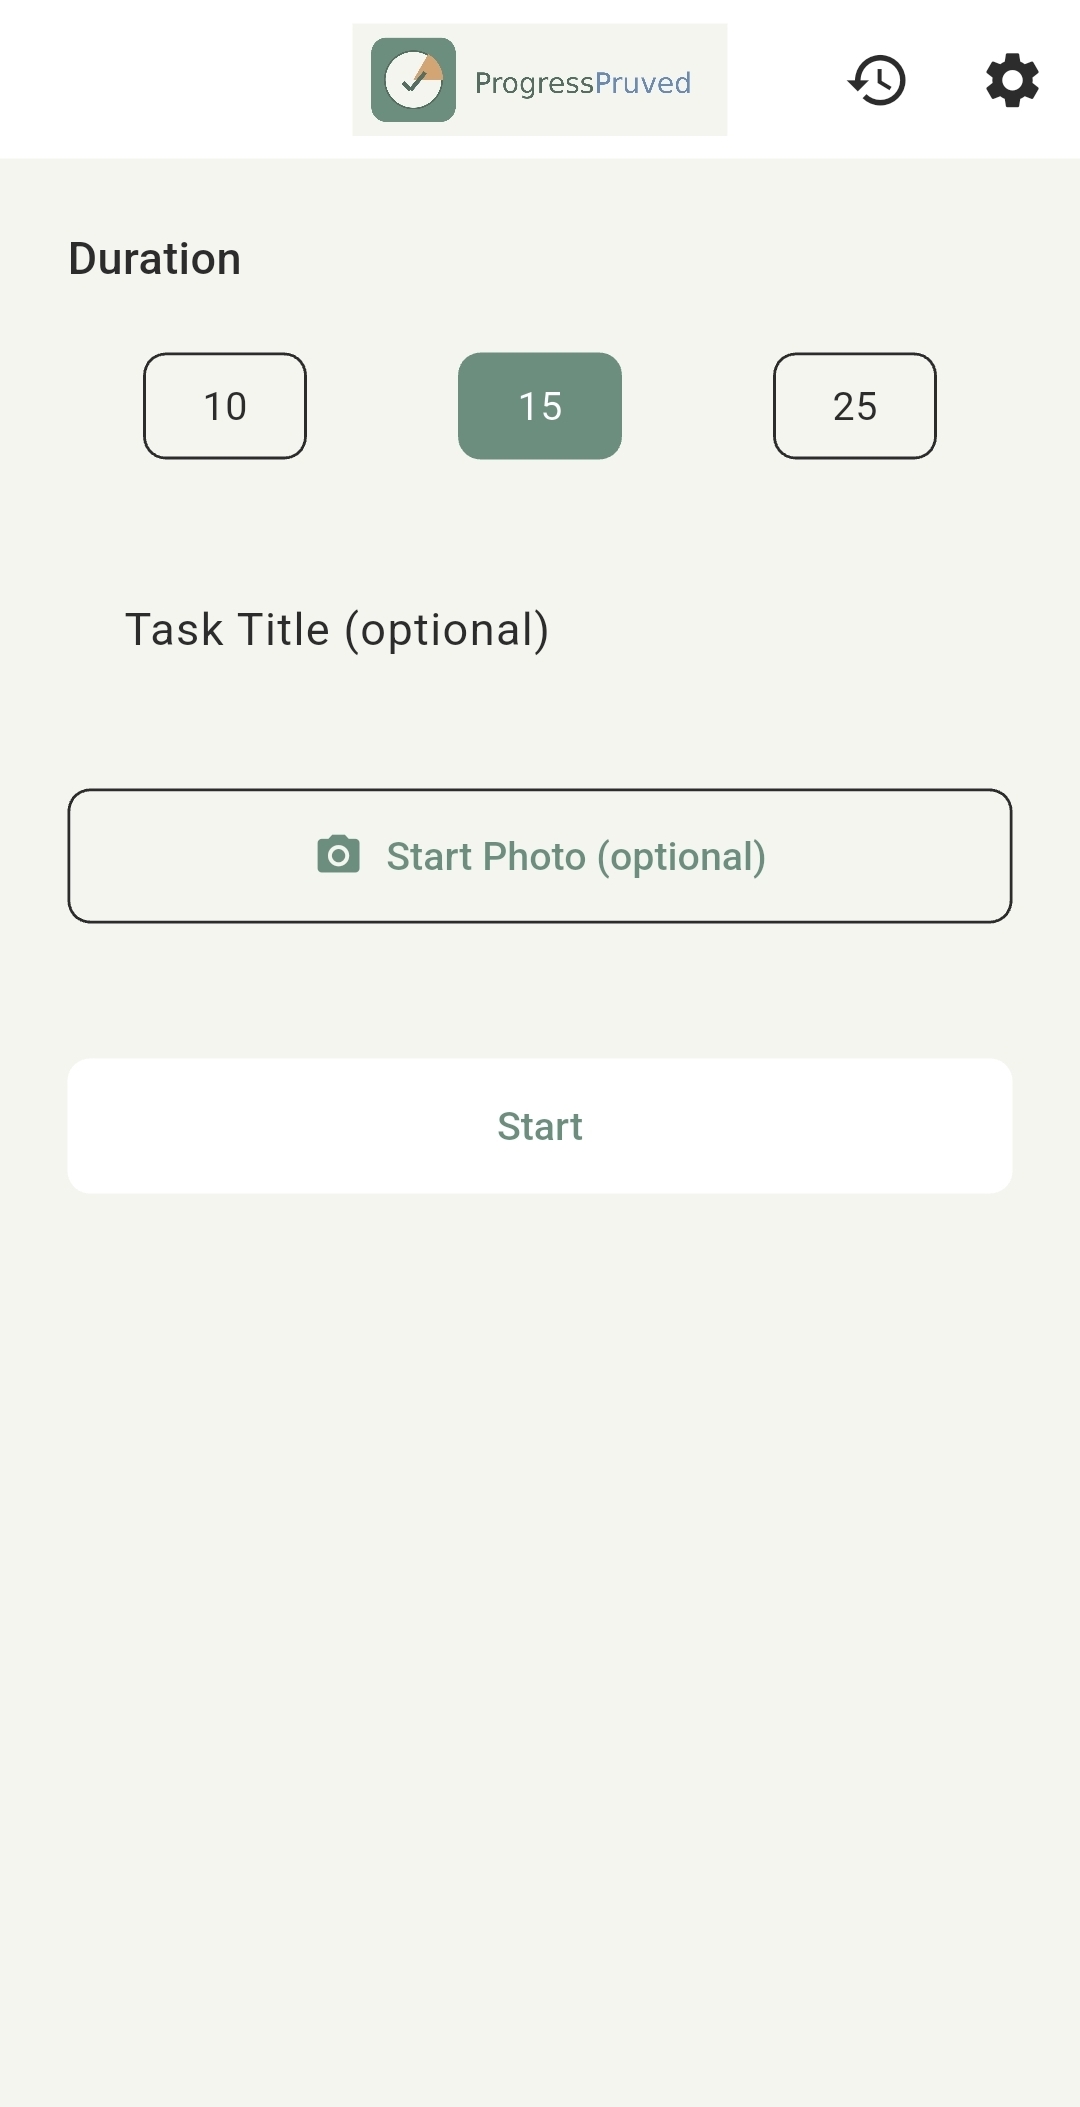Click the camera icon for start photo

pyautogui.click(x=338, y=855)
